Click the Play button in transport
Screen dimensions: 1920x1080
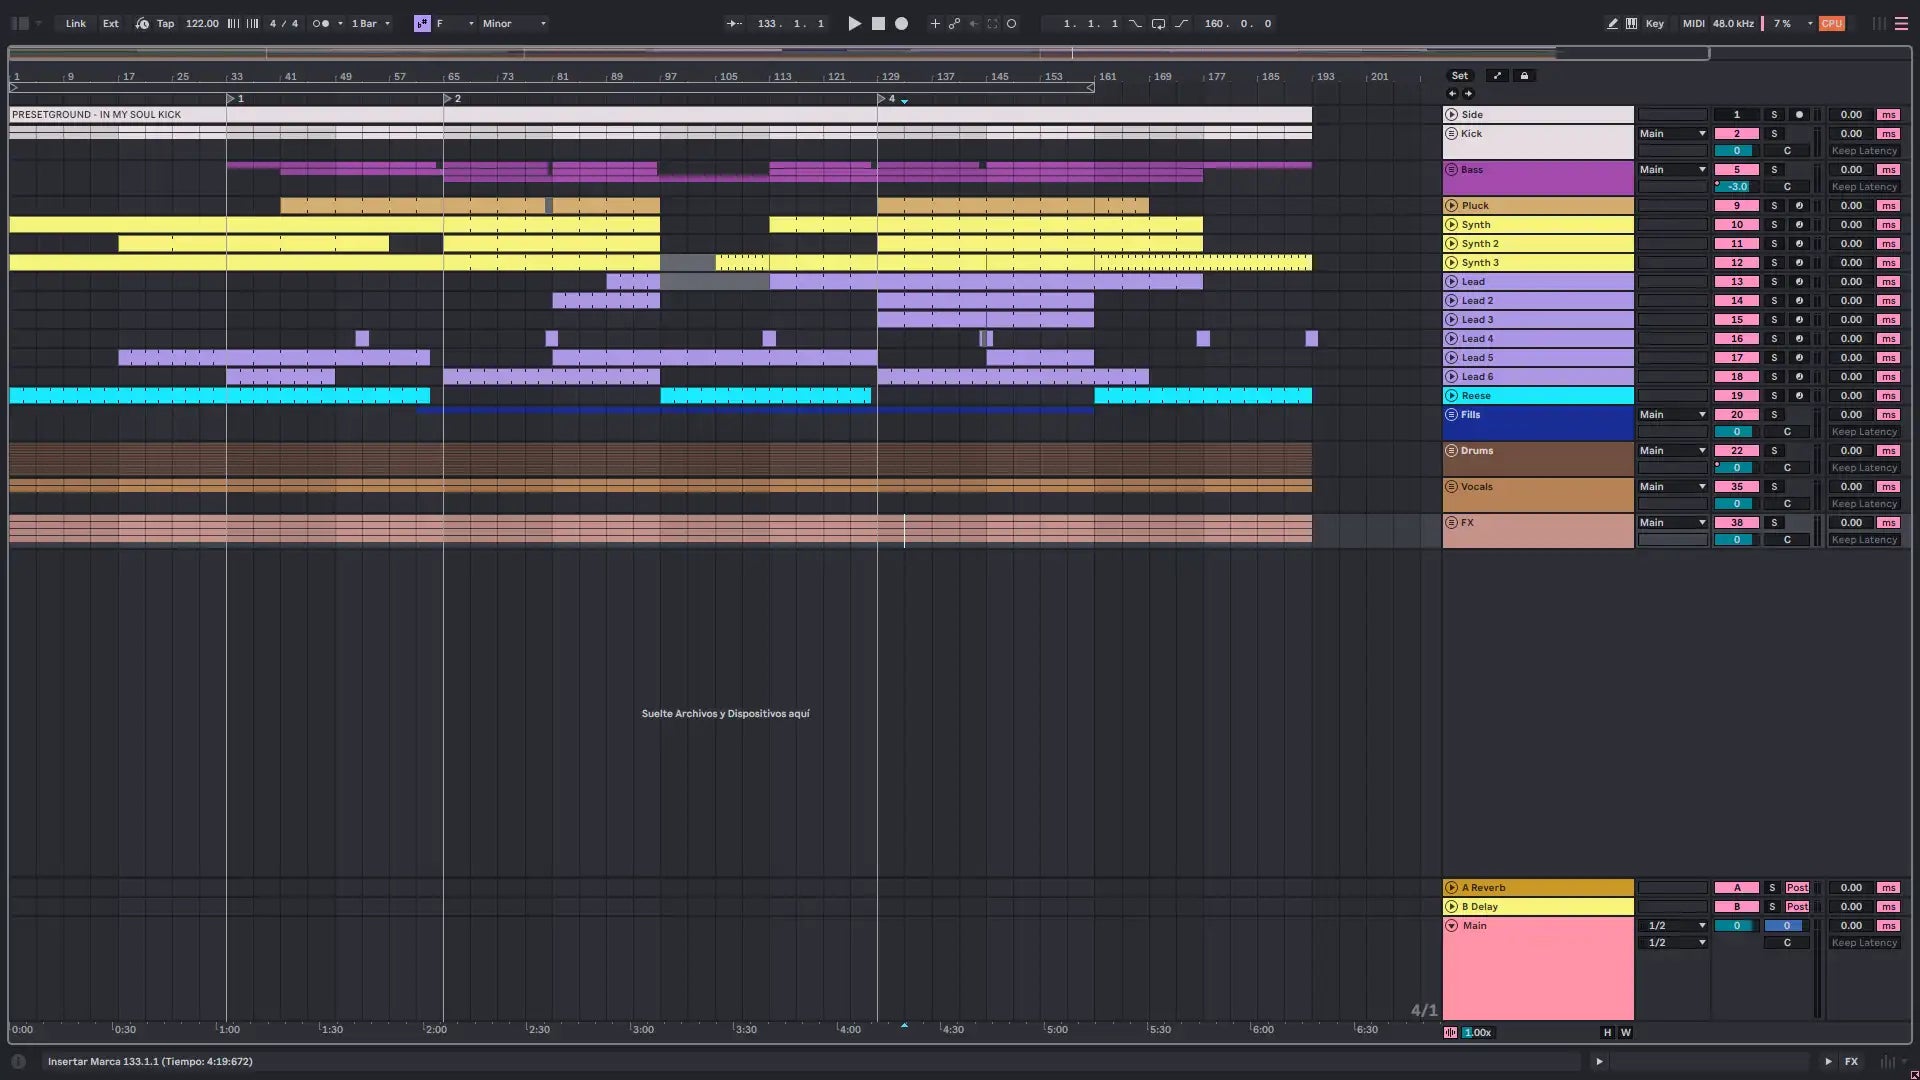[x=854, y=23]
